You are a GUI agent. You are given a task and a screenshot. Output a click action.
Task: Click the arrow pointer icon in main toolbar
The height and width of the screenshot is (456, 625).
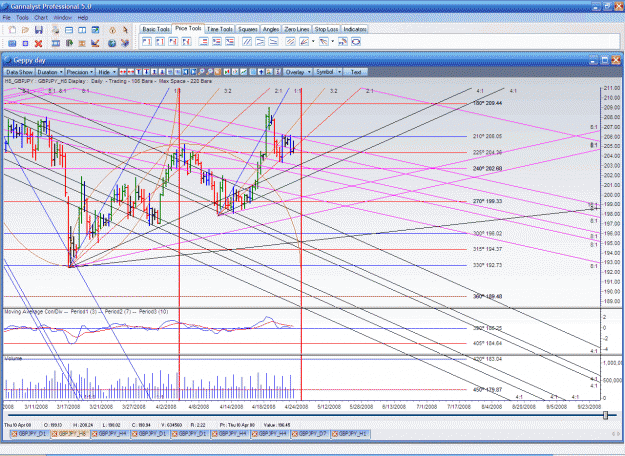[125, 30]
